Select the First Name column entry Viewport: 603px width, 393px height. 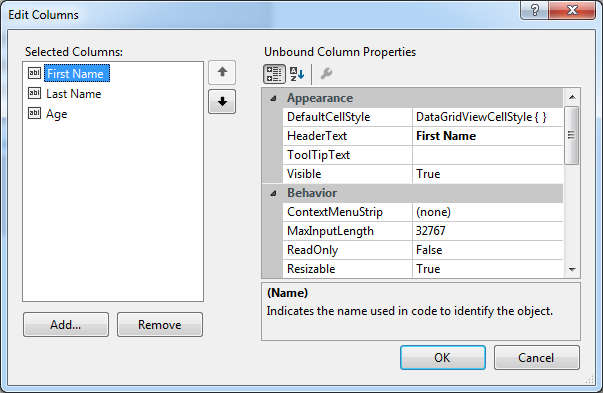77,73
